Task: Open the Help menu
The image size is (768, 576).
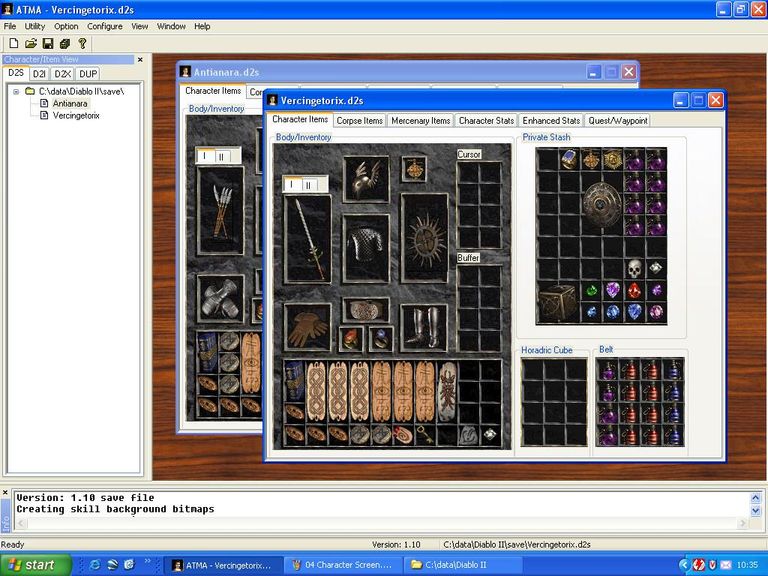Action: tap(202, 26)
